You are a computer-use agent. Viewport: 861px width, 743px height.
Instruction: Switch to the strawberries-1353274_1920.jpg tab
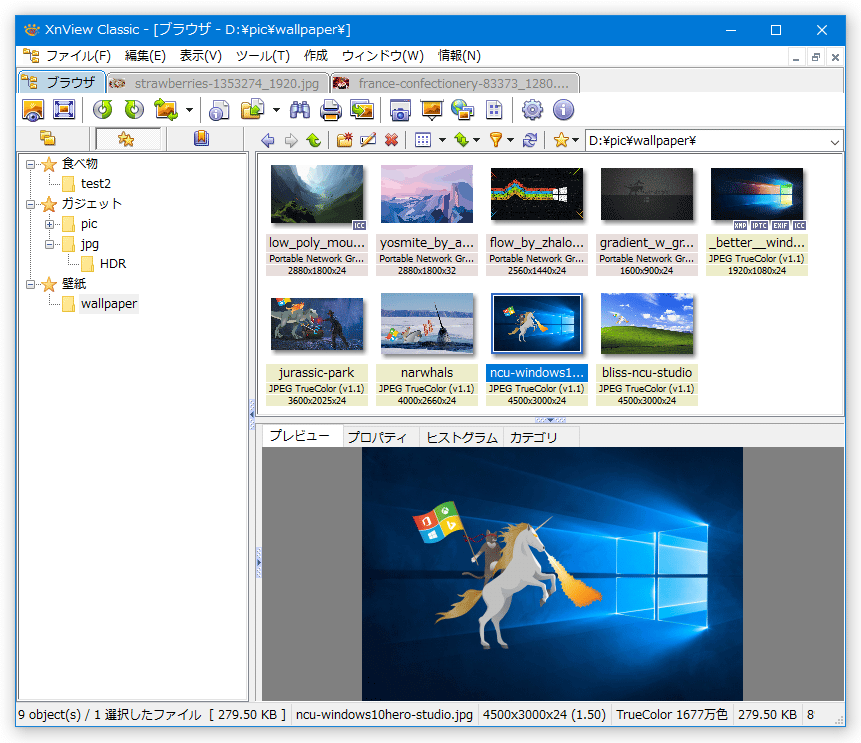pos(218,83)
